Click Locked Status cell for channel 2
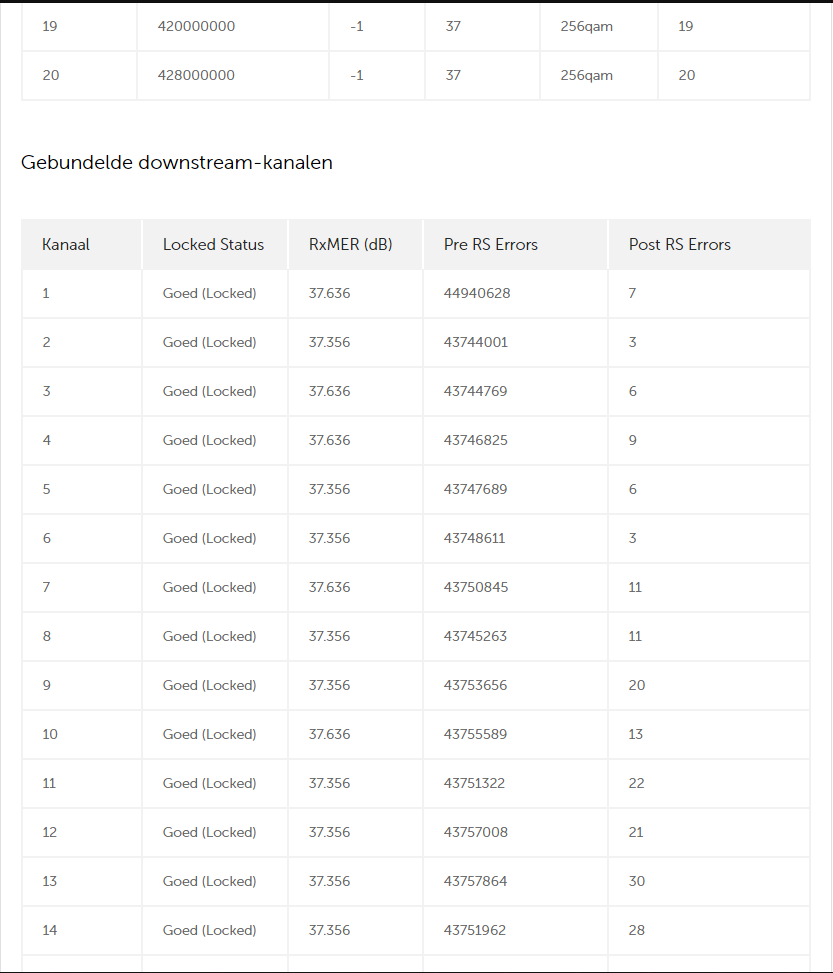Screen dimensions: 833x973 209,342
